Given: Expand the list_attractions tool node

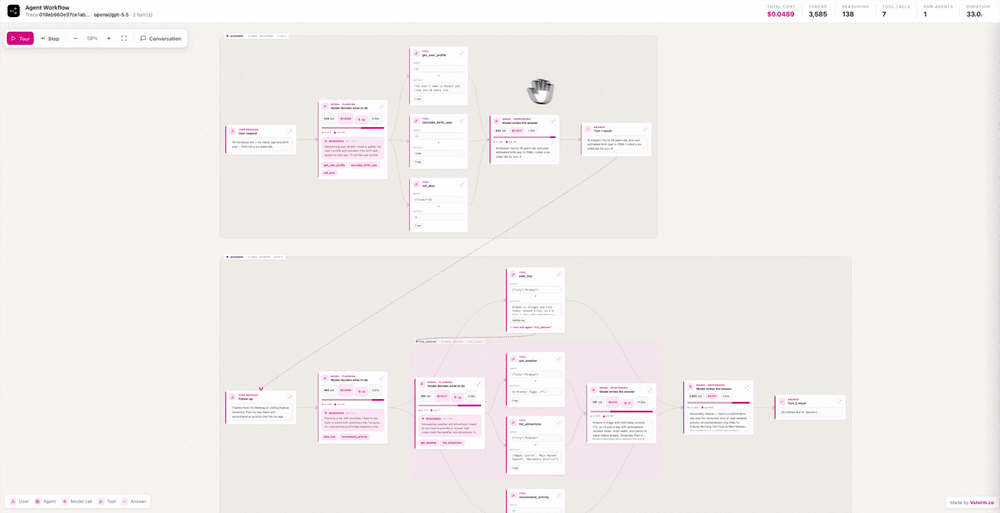Looking at the screenshot, I should tap(559, 423).
